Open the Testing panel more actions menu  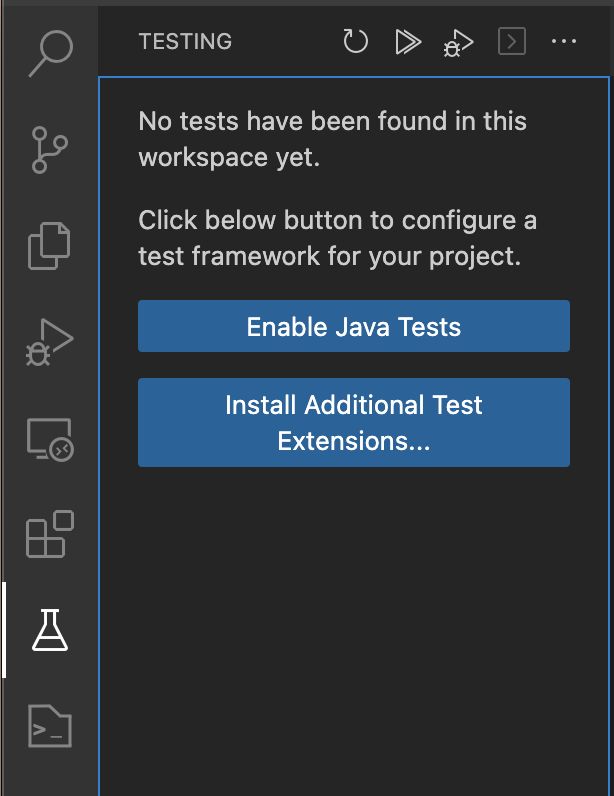pyautogui.click(x=564, y=42)
